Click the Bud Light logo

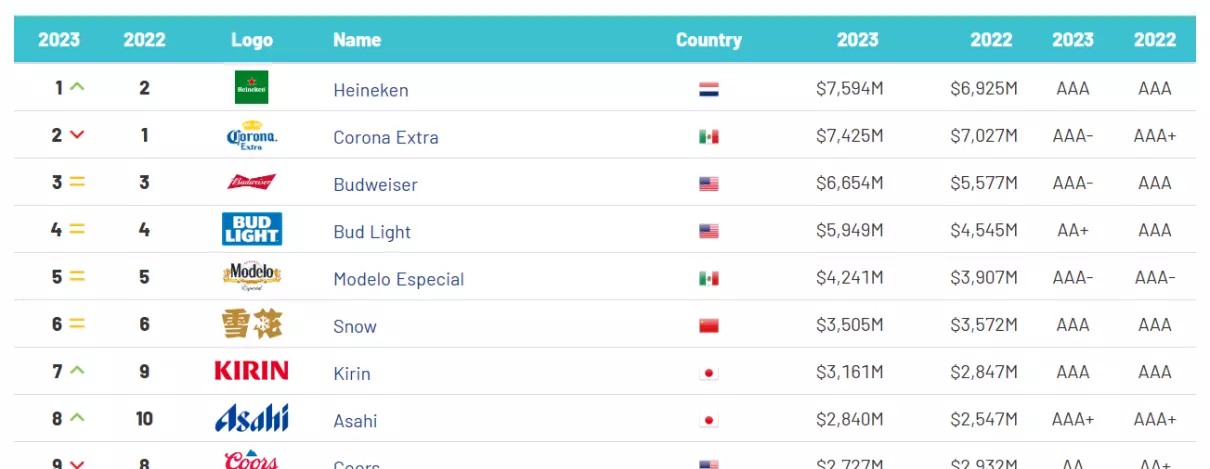(251, 230)
